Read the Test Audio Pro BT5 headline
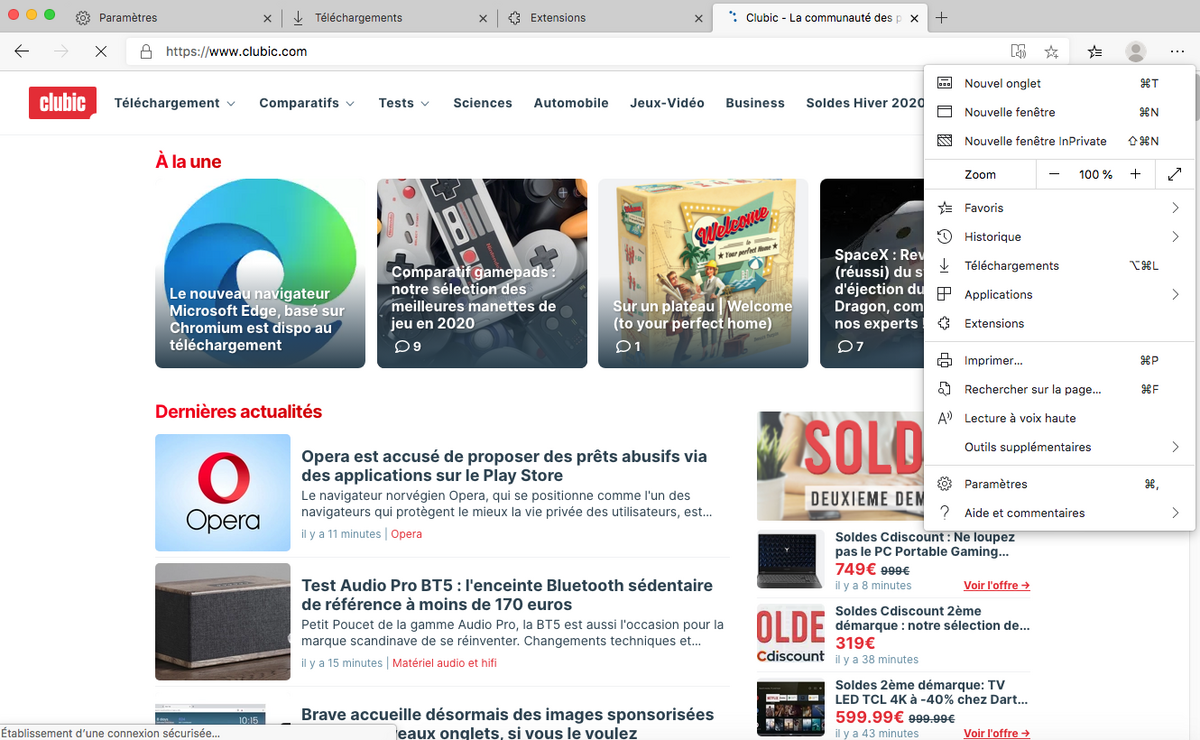Screen dimensions: 1200x740 (507, 595)
